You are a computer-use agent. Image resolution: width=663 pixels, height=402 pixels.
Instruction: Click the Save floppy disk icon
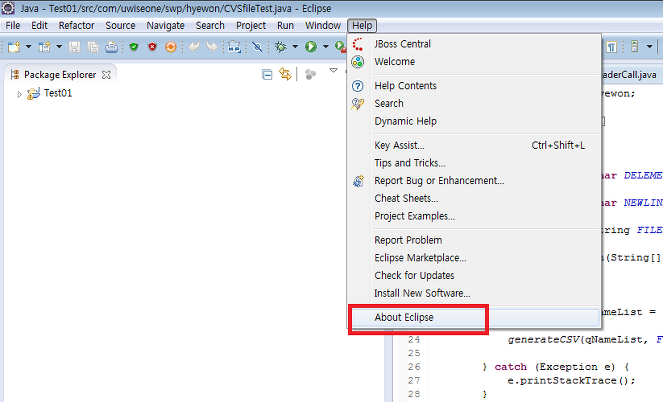click(x=74, y=46)
